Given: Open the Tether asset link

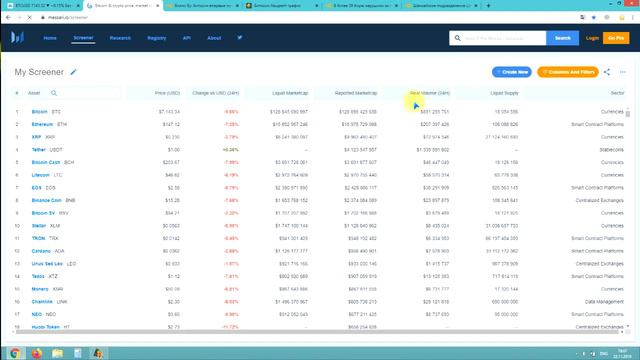Looking at the screenshot, I should pyautogui.click(x=38, y=150).
